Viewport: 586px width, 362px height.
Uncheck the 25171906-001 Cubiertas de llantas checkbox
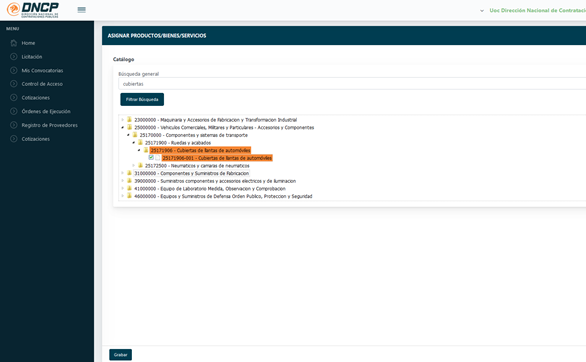point(151,158)
